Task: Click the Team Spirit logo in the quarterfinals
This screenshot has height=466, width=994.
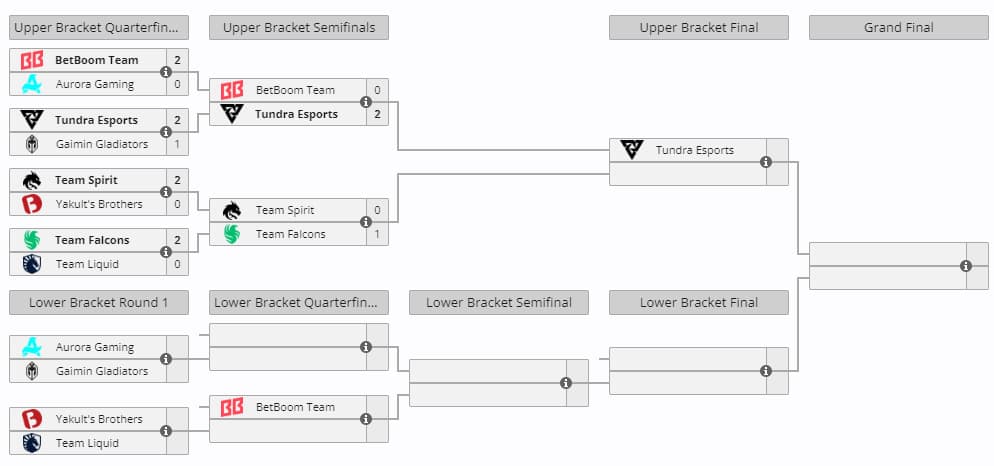Action: [32, 180]
